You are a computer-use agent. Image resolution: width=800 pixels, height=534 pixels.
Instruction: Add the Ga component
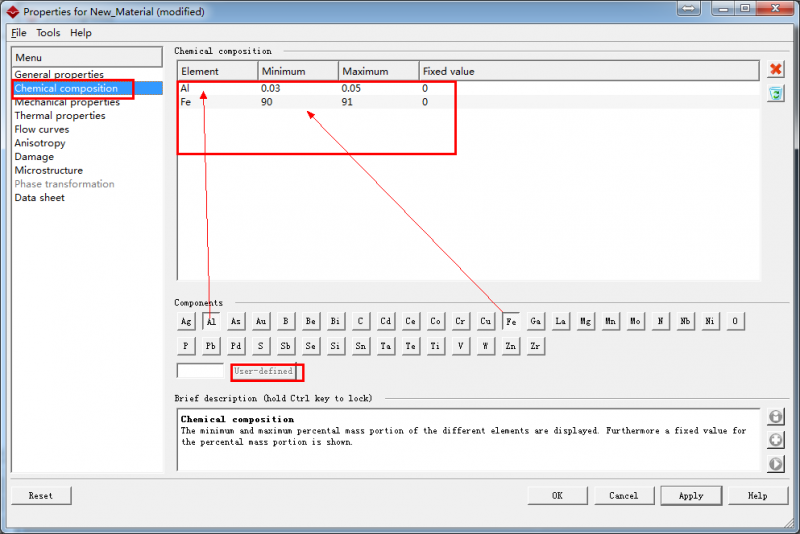pos(535,321)
